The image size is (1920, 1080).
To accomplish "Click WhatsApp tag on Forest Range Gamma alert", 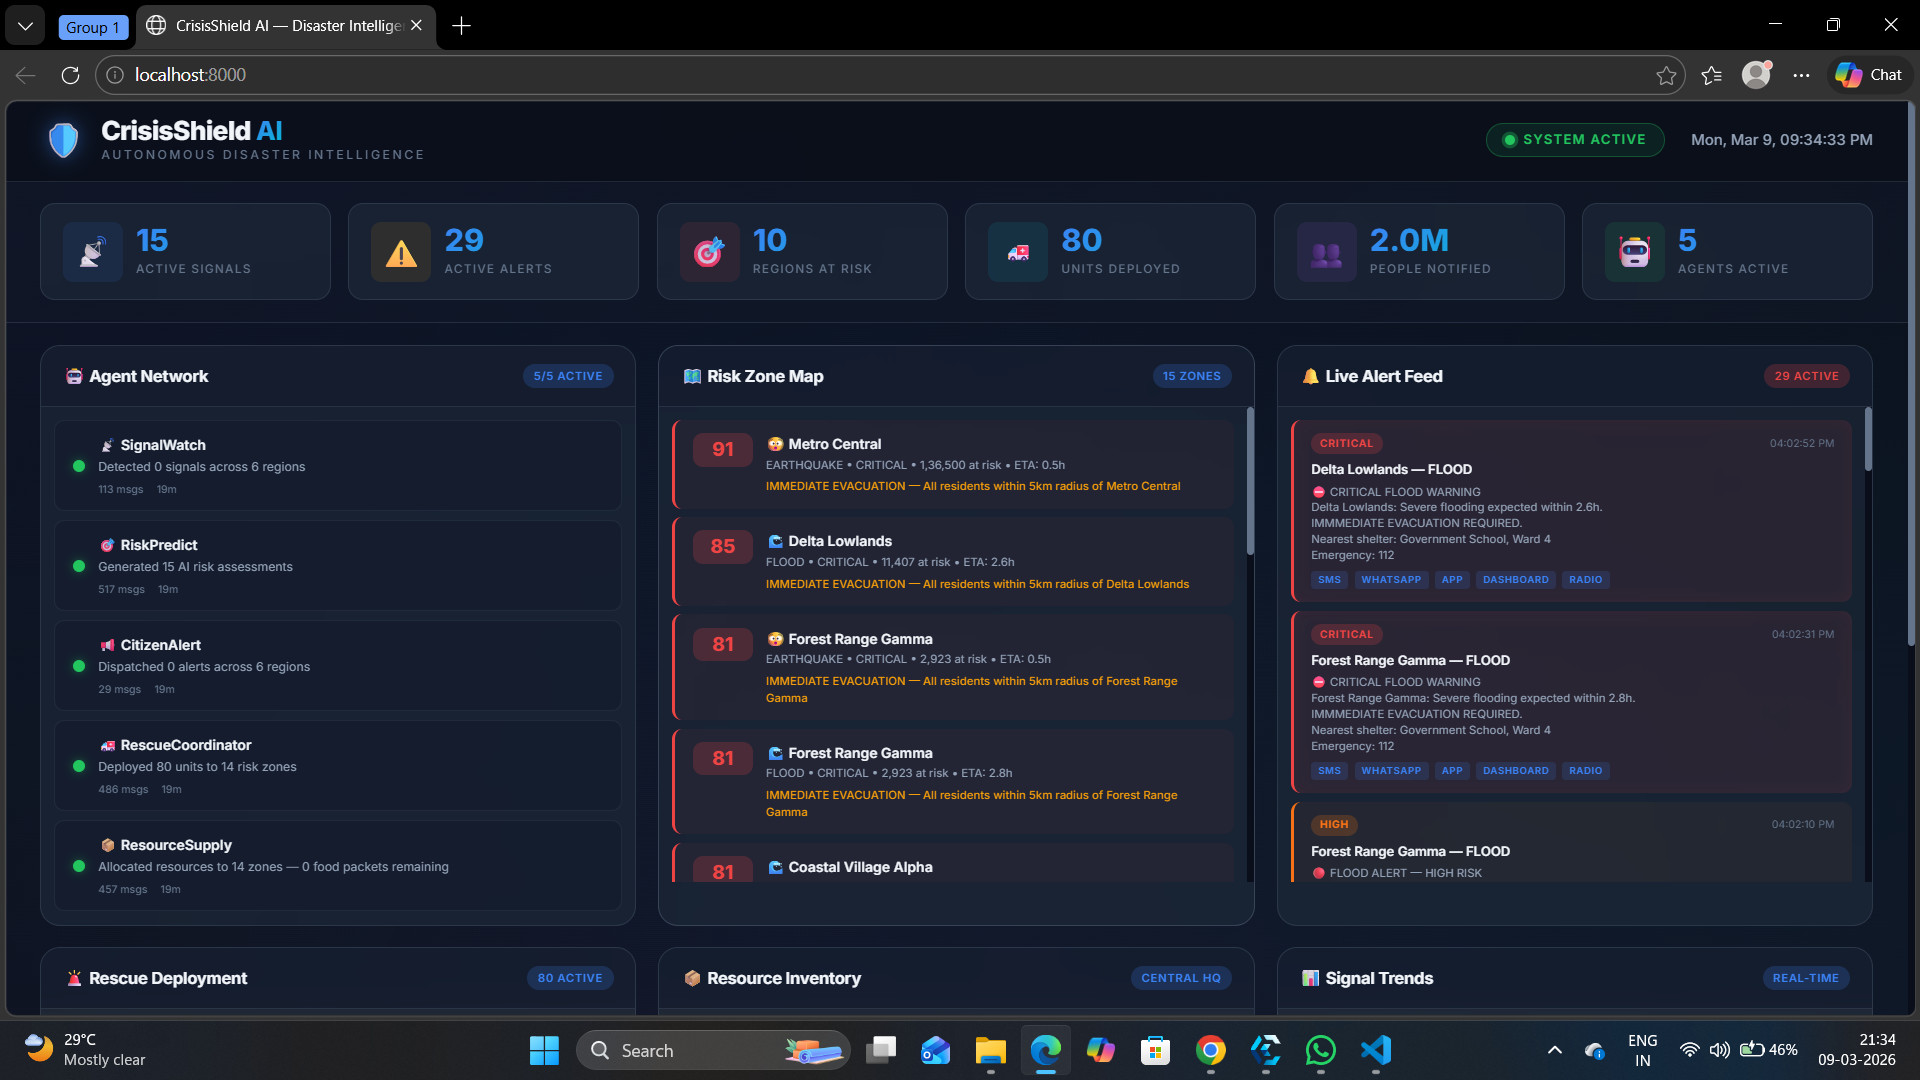I will [1390, 771].
